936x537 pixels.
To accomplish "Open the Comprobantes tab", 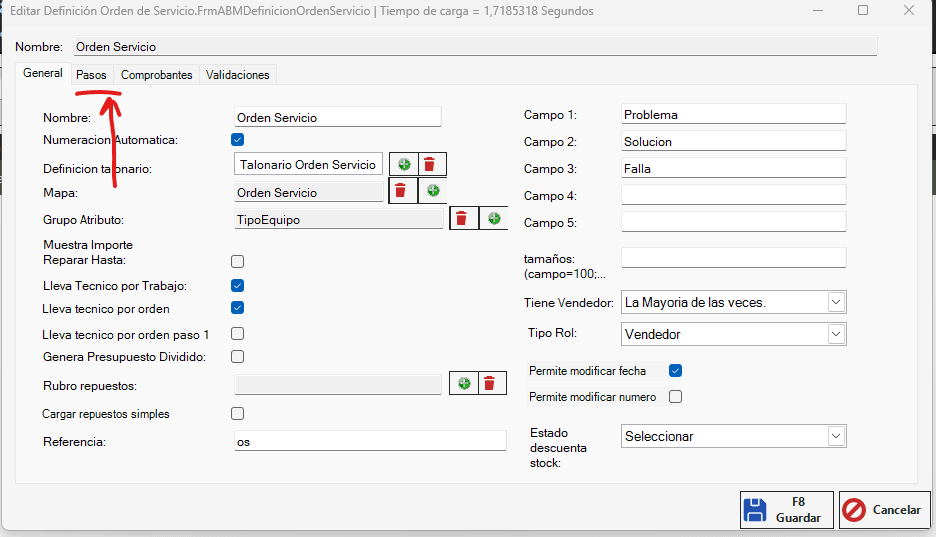I will pos(156,75).
